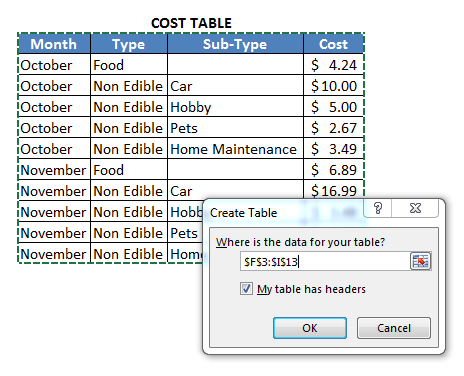Click the COST TABLE title

pyautogui.click(x=191, y=23)
